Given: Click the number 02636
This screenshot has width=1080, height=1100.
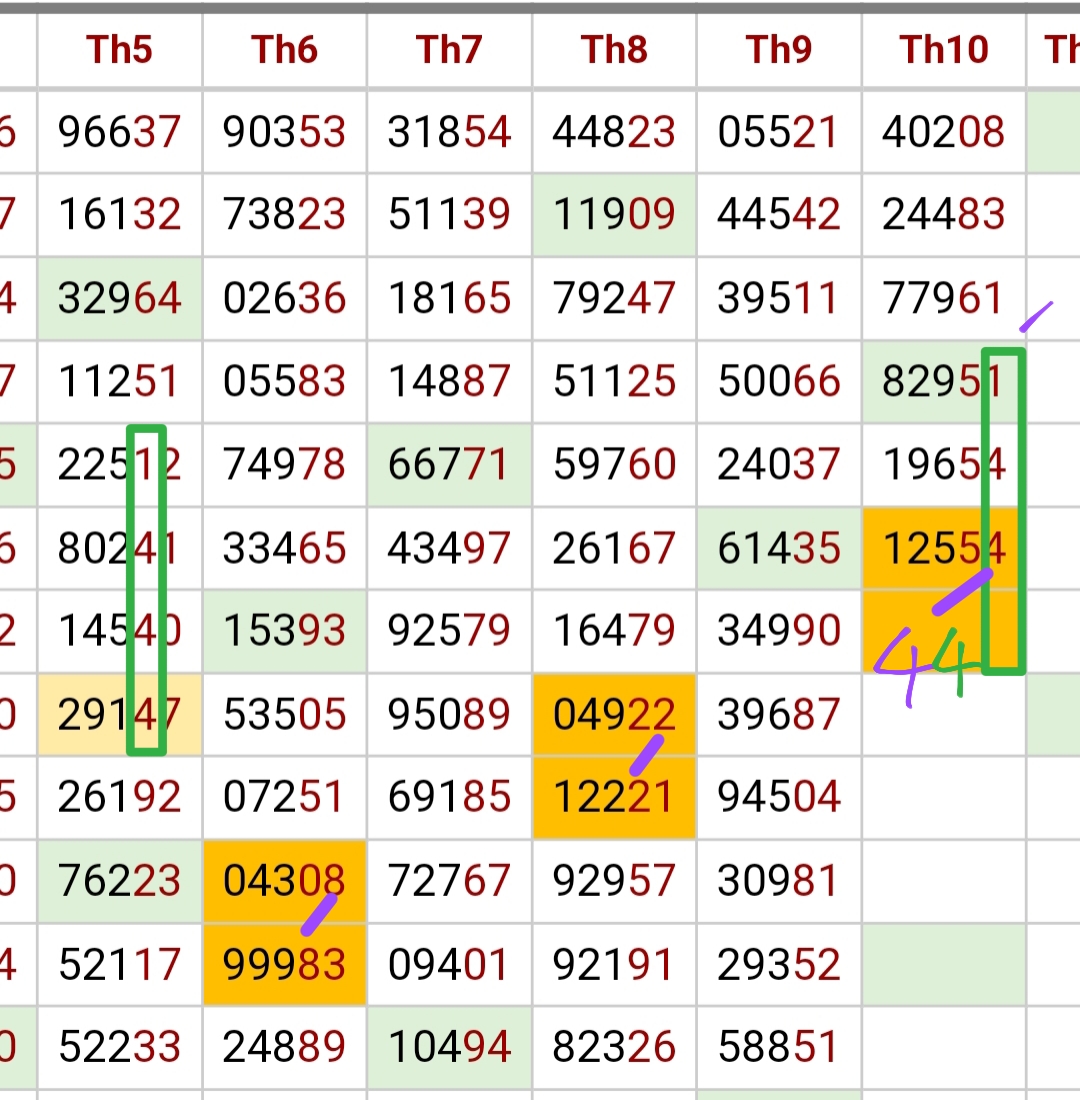Looking at the screenshot, I should 284,298.
